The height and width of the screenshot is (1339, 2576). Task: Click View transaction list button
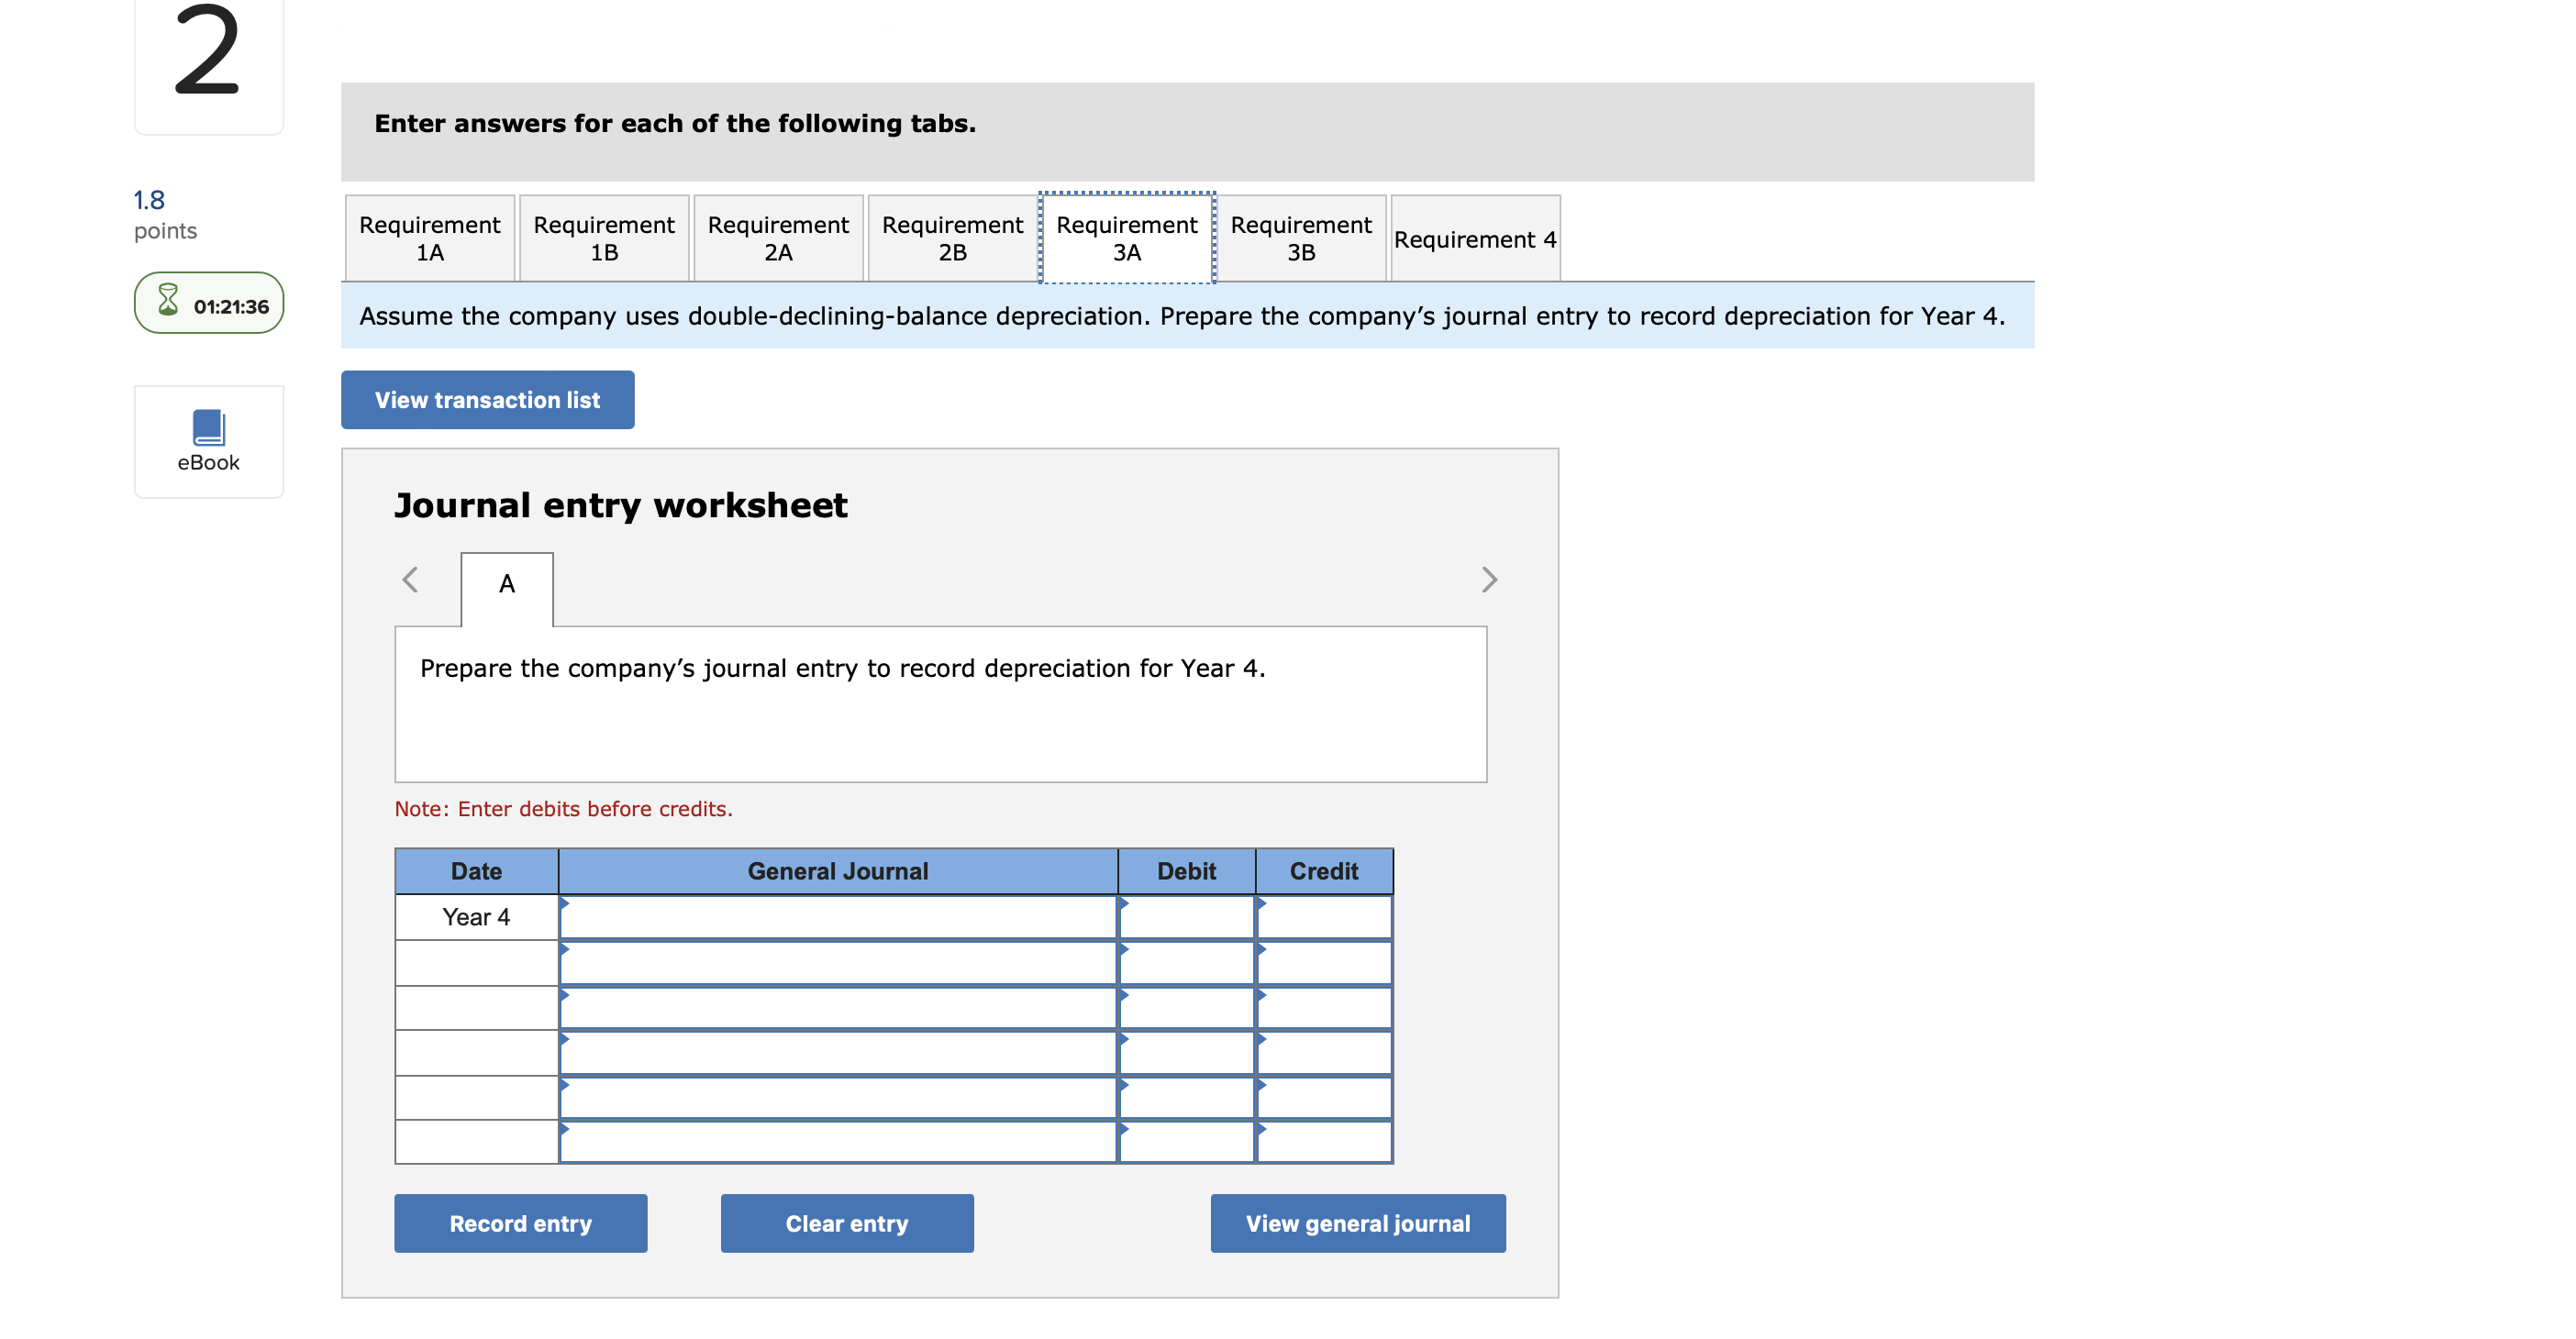point(487,400)
